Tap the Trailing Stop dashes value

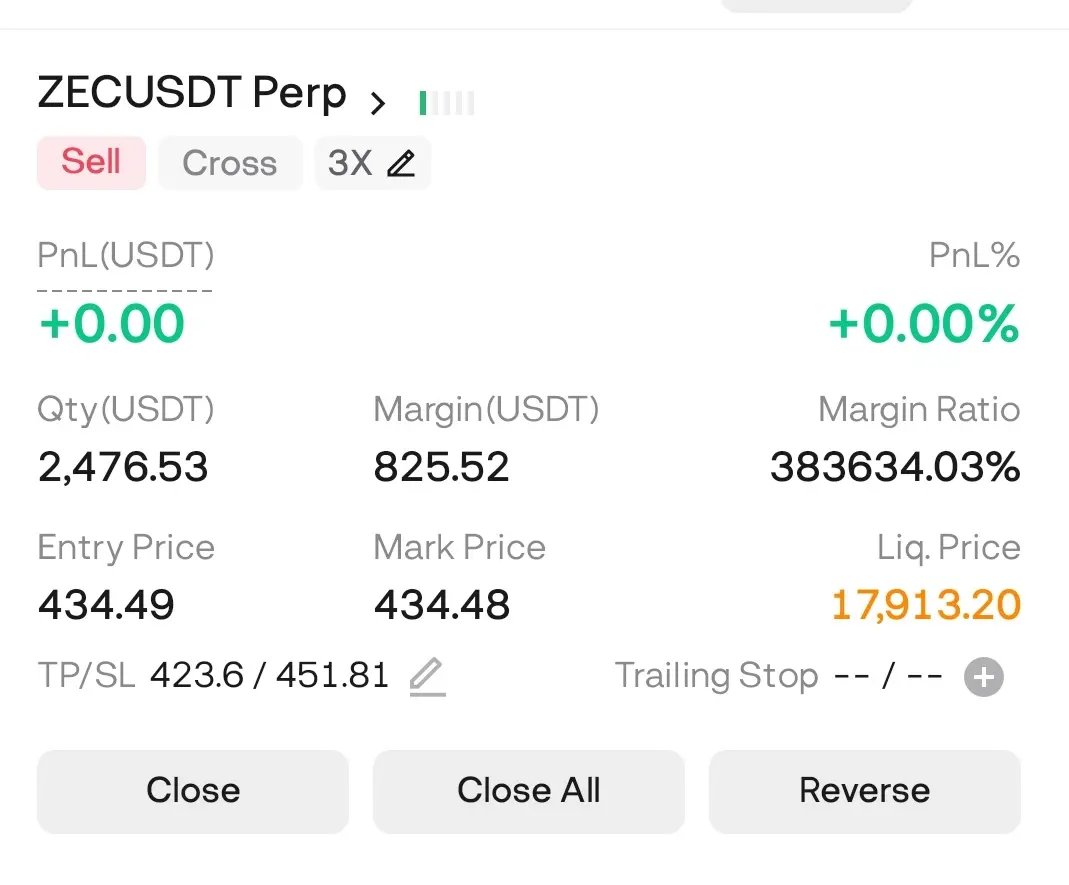coord(888,677)
